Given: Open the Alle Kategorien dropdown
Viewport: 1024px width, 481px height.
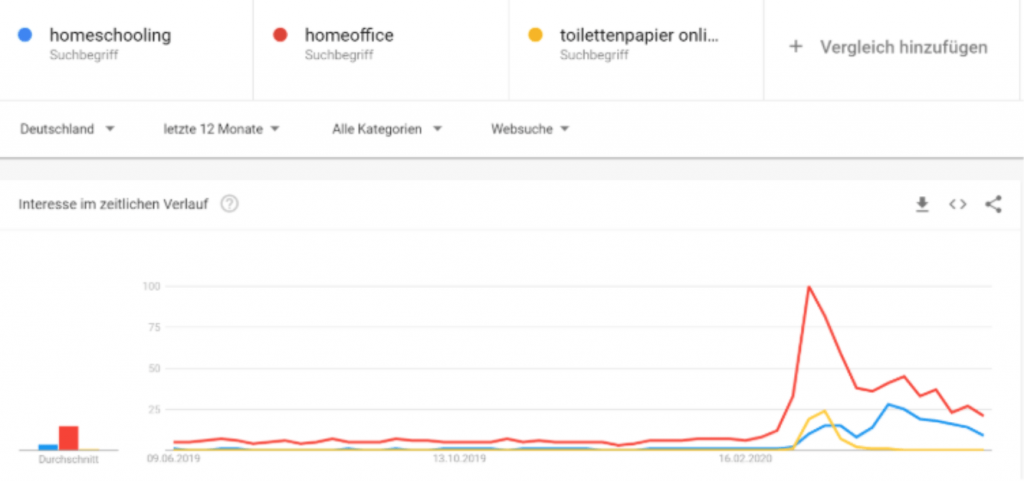Looking at the screenshot, I should pyautogui.click(x=387, y=129).
